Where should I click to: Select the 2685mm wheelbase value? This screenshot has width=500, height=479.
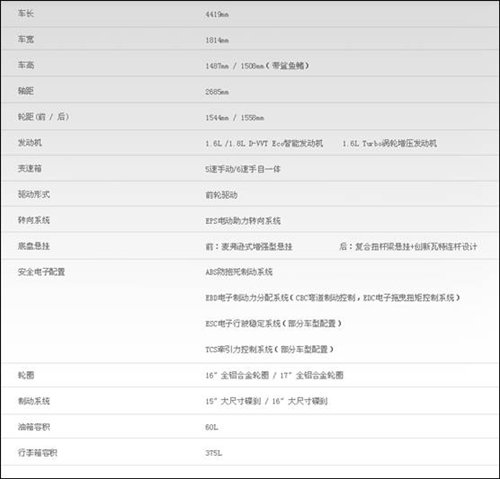click(217, 92)
